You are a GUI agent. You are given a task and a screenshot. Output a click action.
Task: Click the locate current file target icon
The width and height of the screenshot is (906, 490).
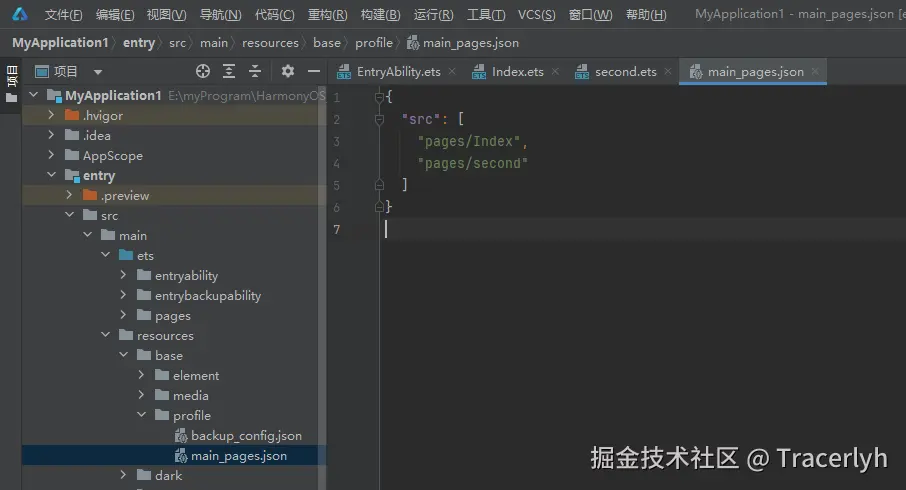[x=203, y=71]
